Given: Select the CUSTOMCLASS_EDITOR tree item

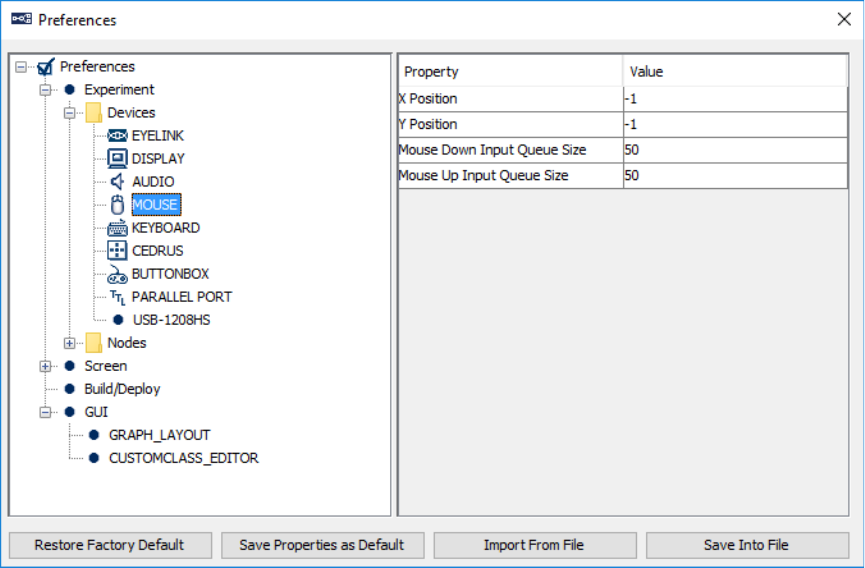Looking at the screenshot, I should coord(183,458).
